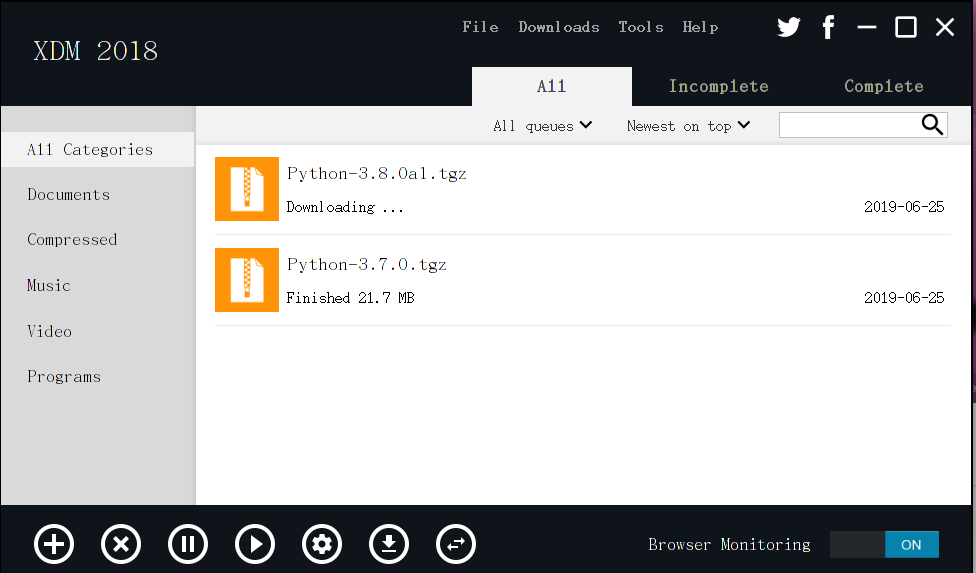Open the Twitter bird icon
Image resolution: width=976 pixels, height=573 pixels.
click(x=789, y=27)
